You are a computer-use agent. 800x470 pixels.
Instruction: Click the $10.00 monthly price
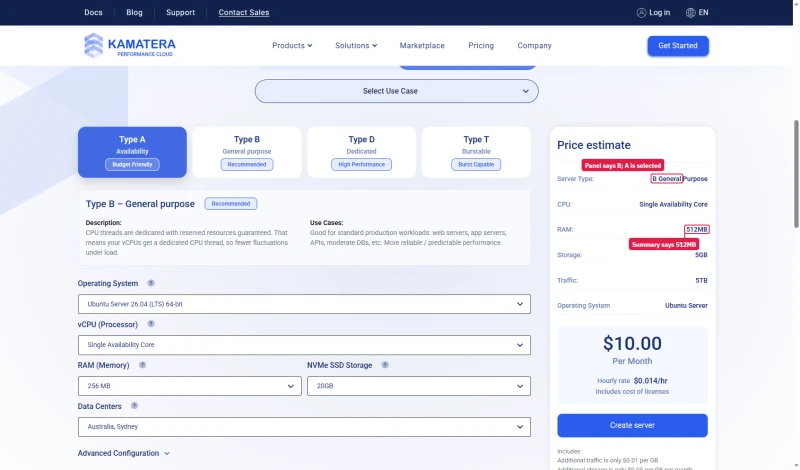pyautogui.click(x=632, y=343)
